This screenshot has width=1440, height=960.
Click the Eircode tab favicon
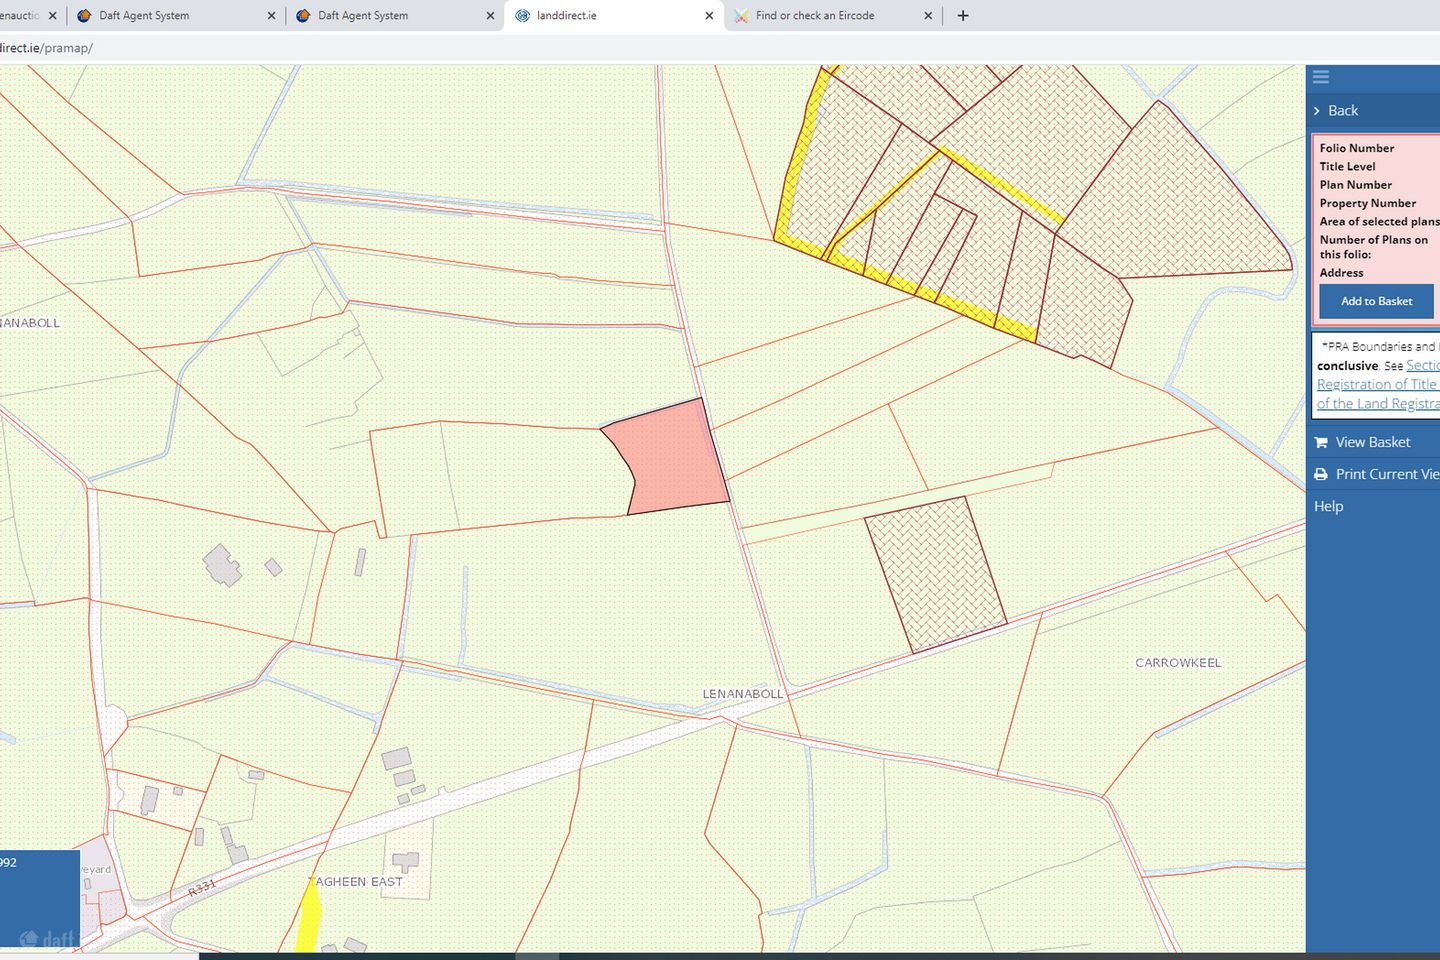coord(741,16)
